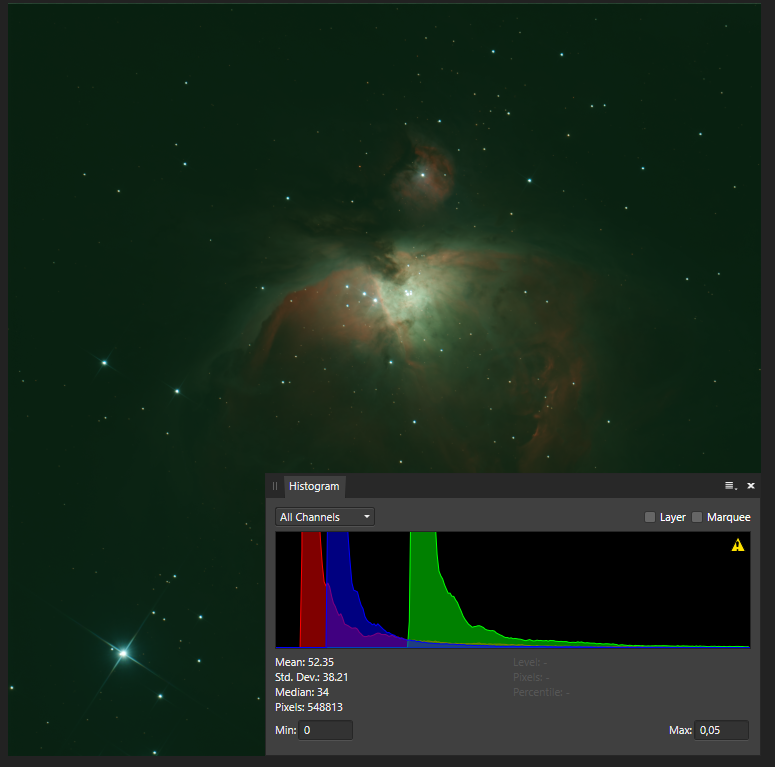Enable the Marquee checkbox
The image size is (775, 767).
click(697, 517)
